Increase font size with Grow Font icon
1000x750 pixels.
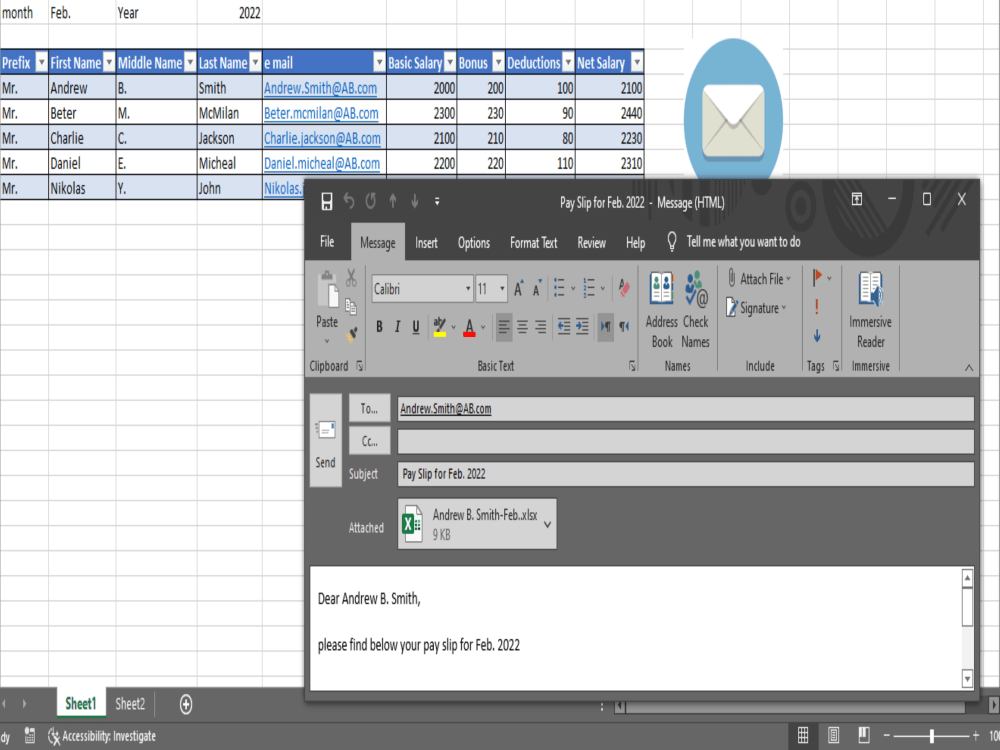tap(519, 289)
